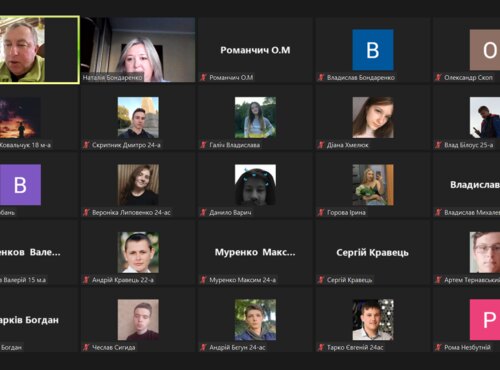Select Наталія Бондаренко video tile
The image size is (500, 370).
[x=138, y=50]
